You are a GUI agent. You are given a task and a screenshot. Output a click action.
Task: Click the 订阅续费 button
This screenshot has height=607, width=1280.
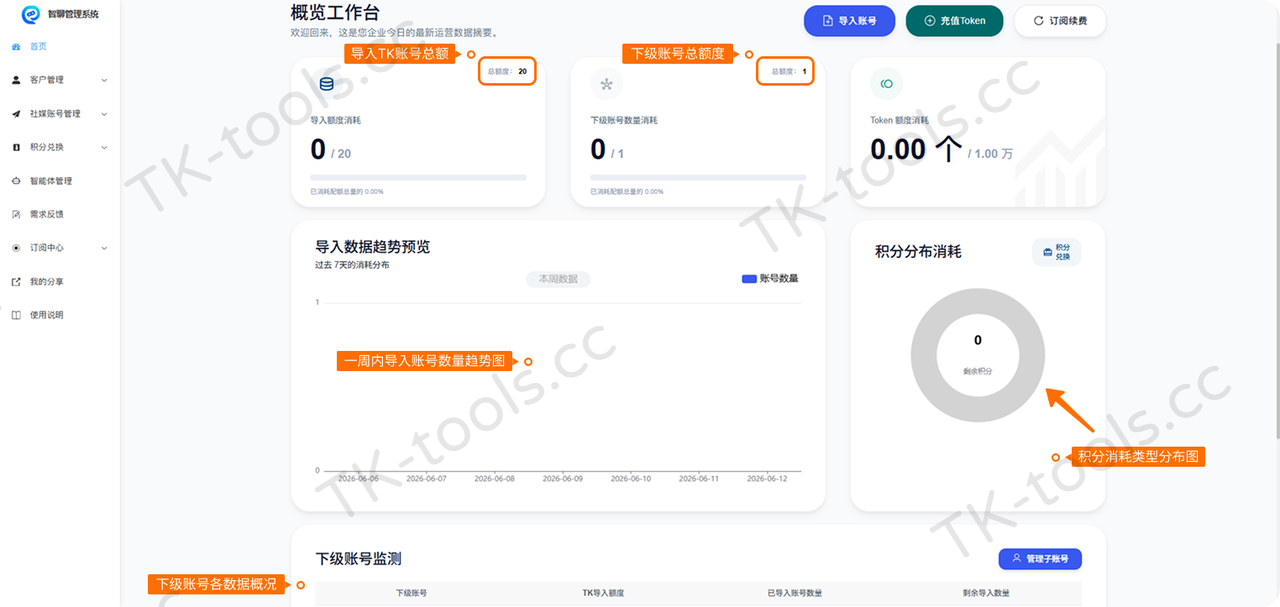1060,21
